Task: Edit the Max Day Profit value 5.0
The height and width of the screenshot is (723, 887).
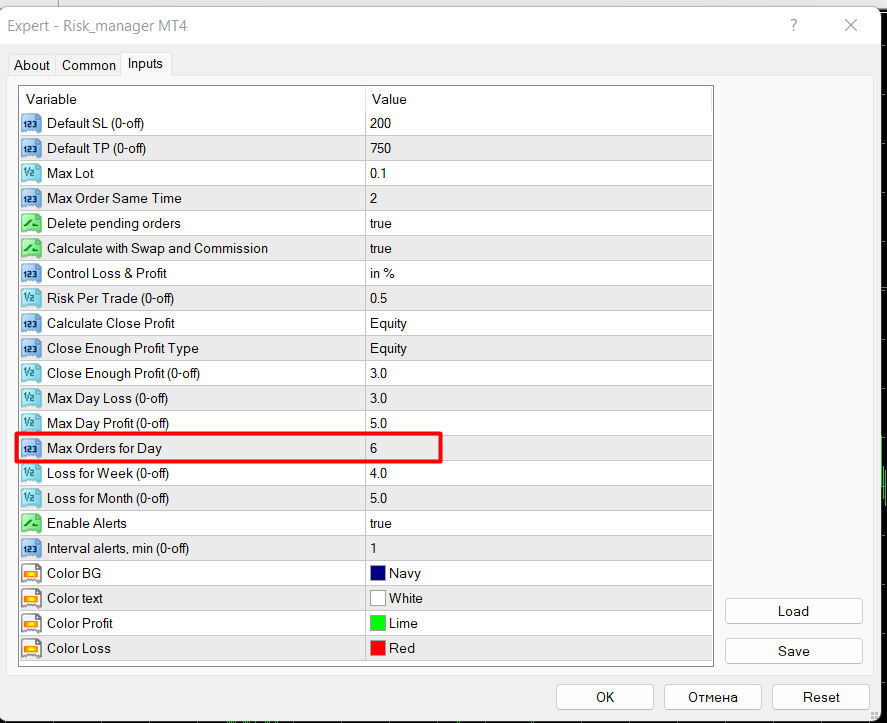Action: (539, 423)
